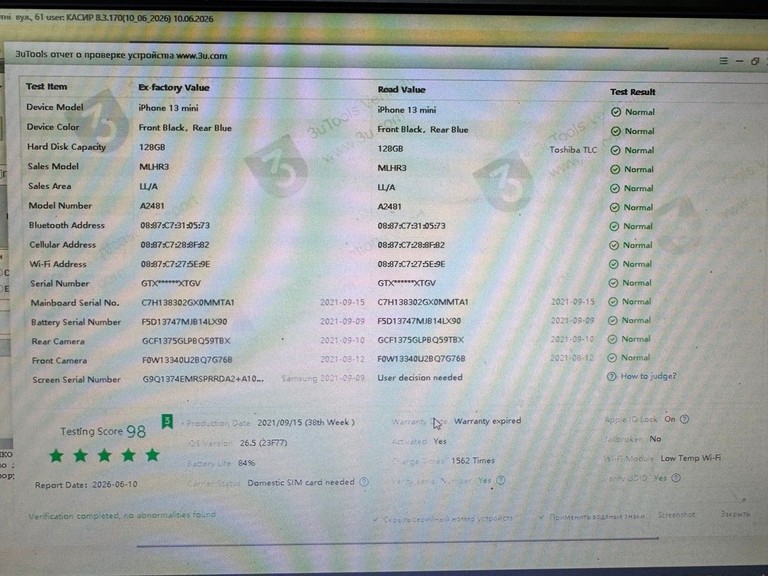Open the 3uTools report menu icon
The height and width of the screenshot is (576, 768).
pyautogui.click(x=723, y=61)
